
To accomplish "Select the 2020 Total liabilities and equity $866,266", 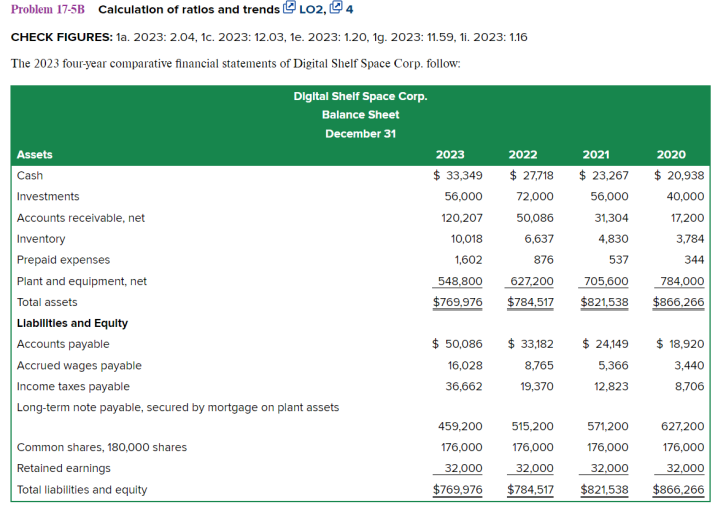I will 678,490.
